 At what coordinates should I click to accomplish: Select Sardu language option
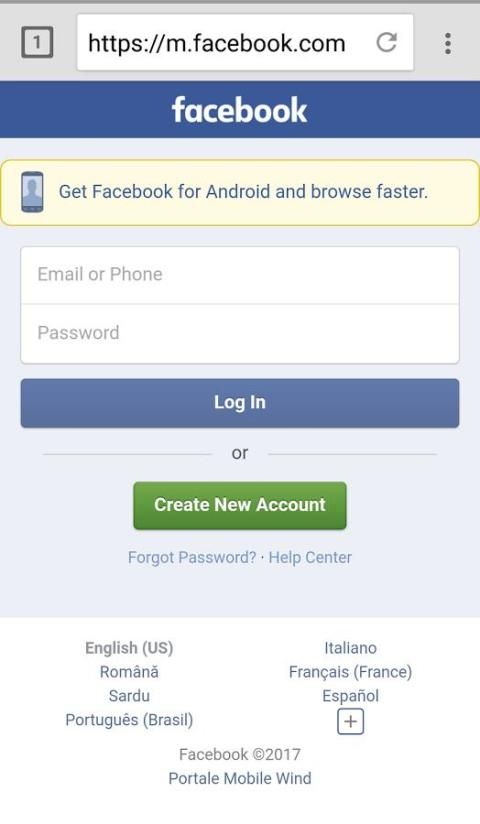(129, 696)
